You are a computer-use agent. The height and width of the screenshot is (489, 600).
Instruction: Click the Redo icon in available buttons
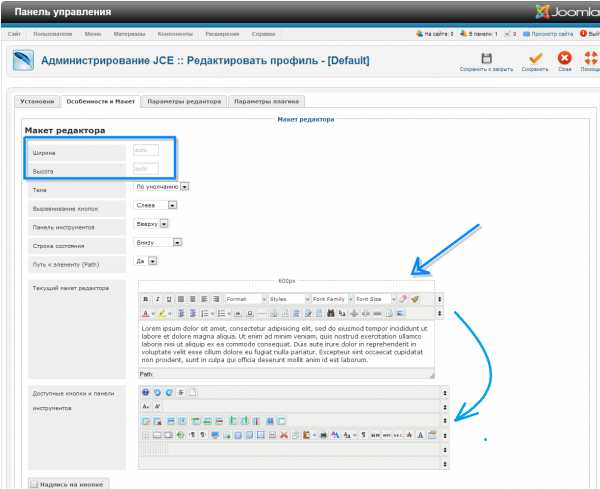point(169,392)
